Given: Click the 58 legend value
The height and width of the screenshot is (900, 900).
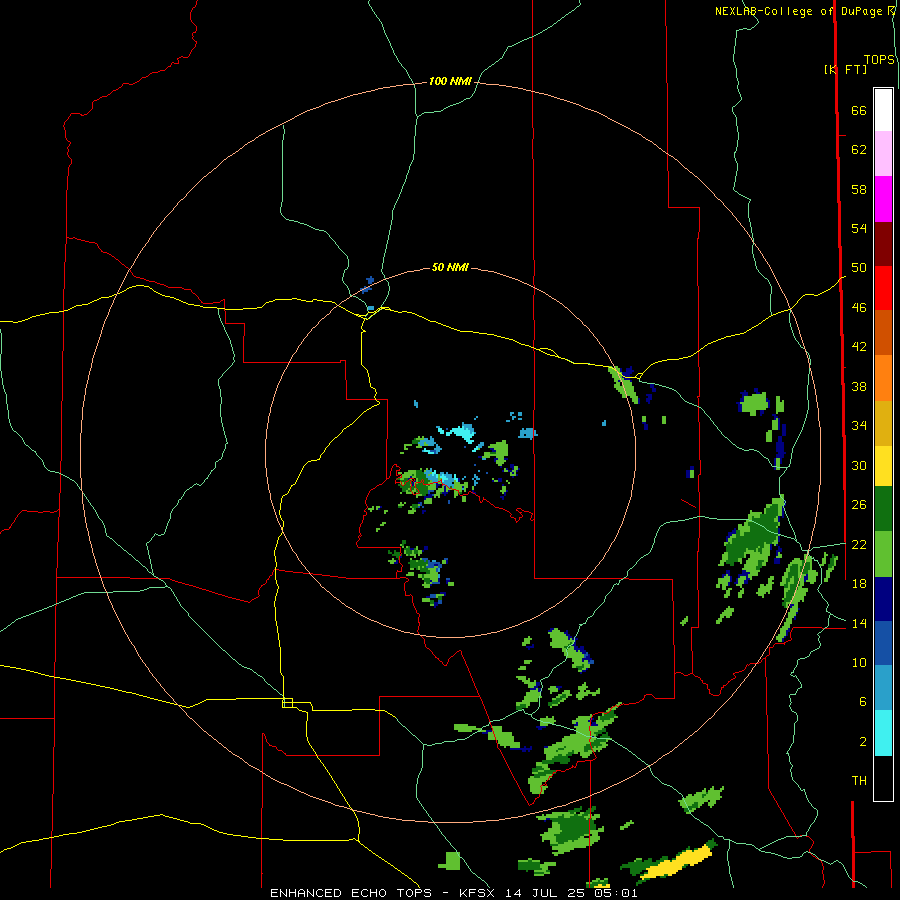Looking at the screenshot, I should point(859,189).
